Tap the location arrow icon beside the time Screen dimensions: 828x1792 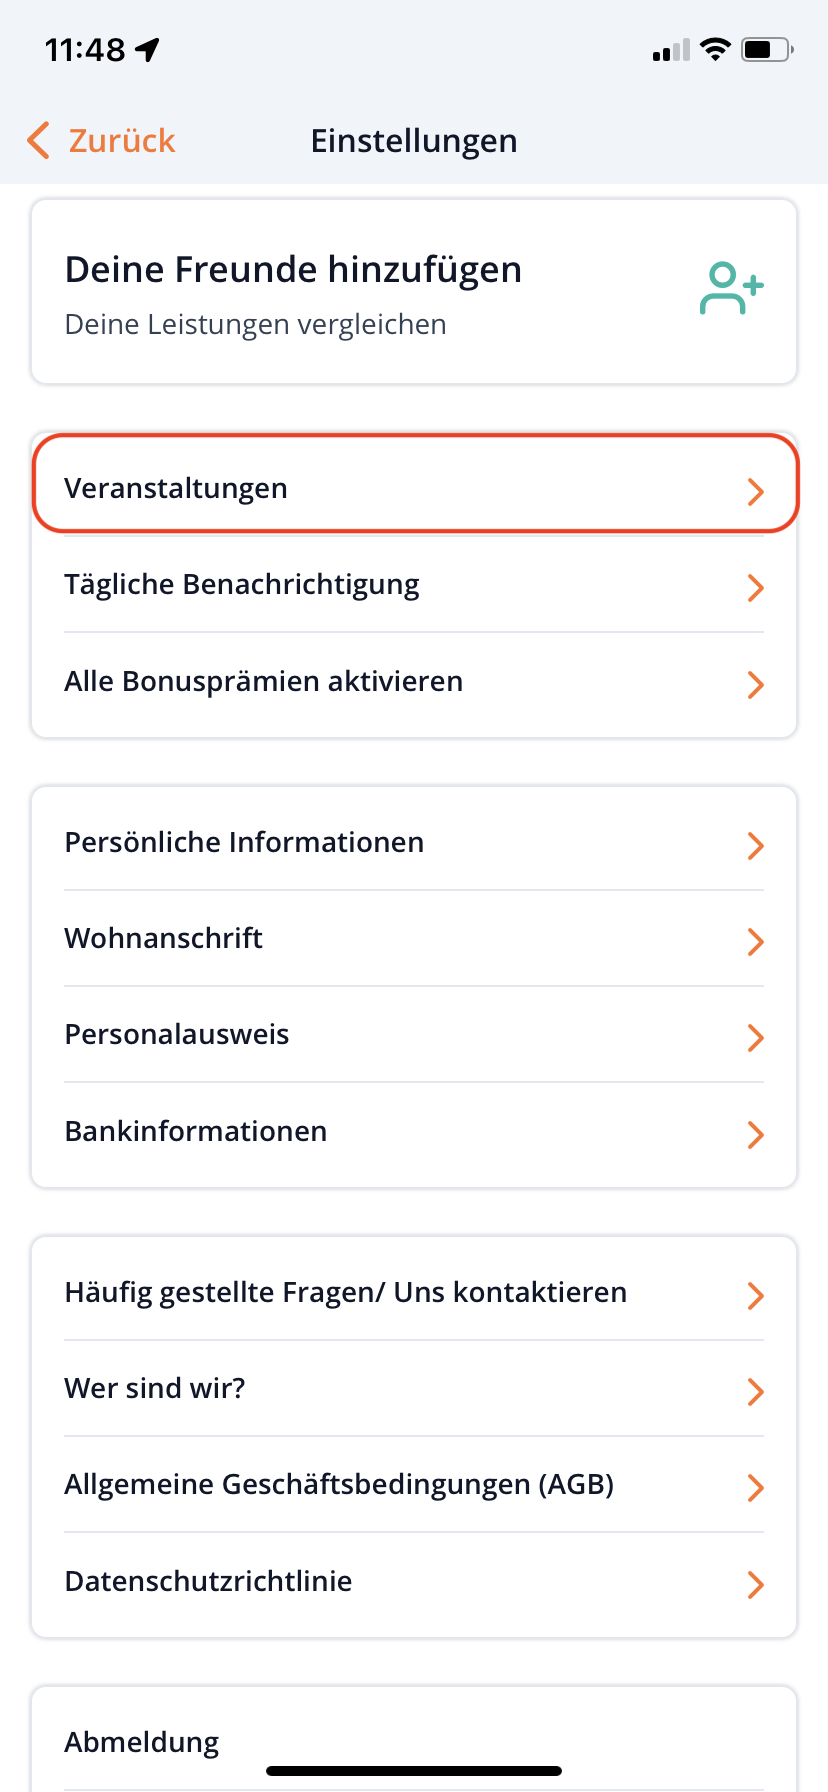[x=148, y=49]
